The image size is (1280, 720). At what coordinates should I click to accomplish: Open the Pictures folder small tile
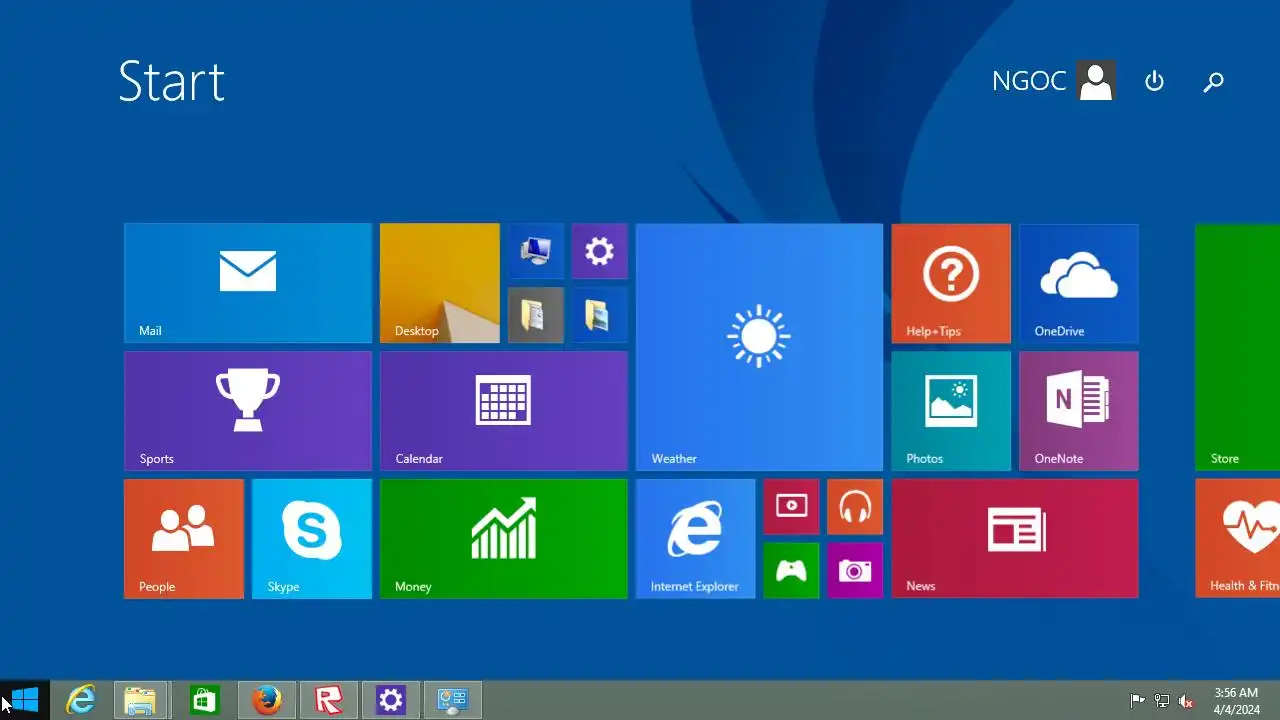(x=599, y=315)
